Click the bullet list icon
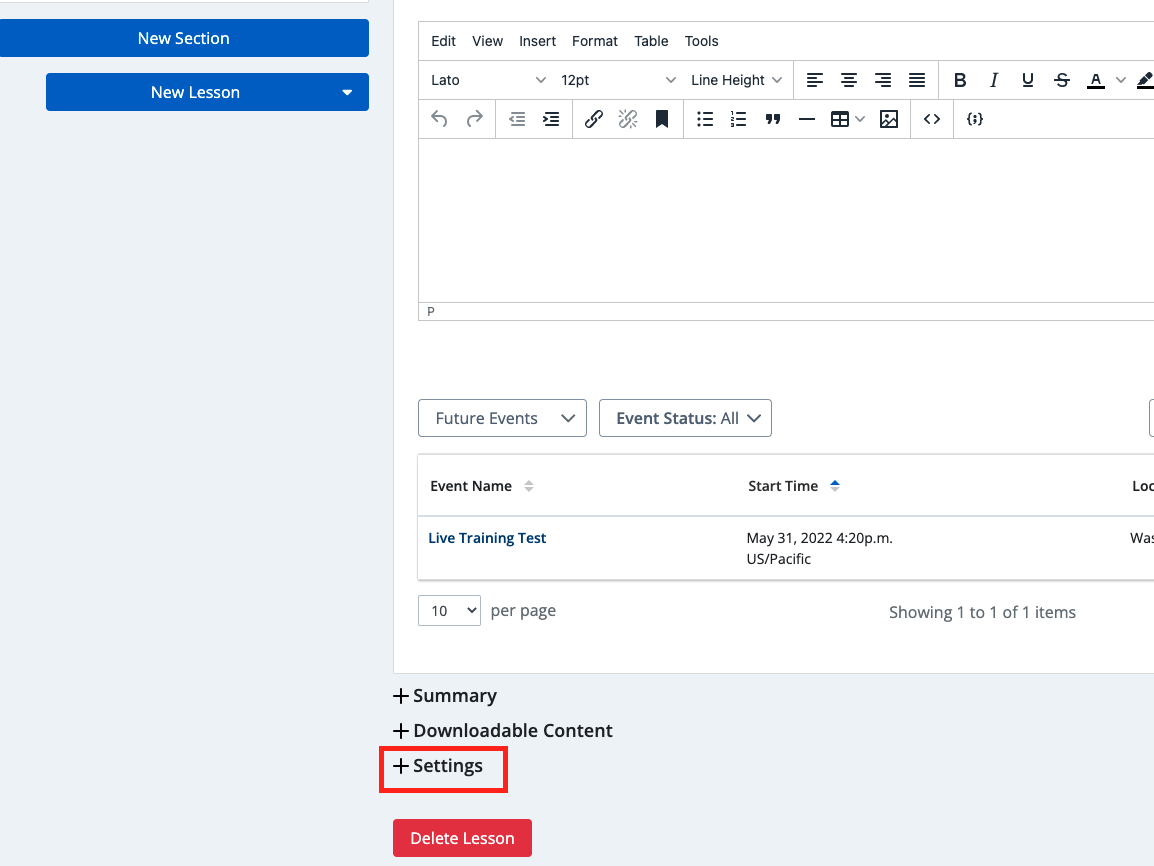Screen dimensions: 1154x866 pos(705,119)
